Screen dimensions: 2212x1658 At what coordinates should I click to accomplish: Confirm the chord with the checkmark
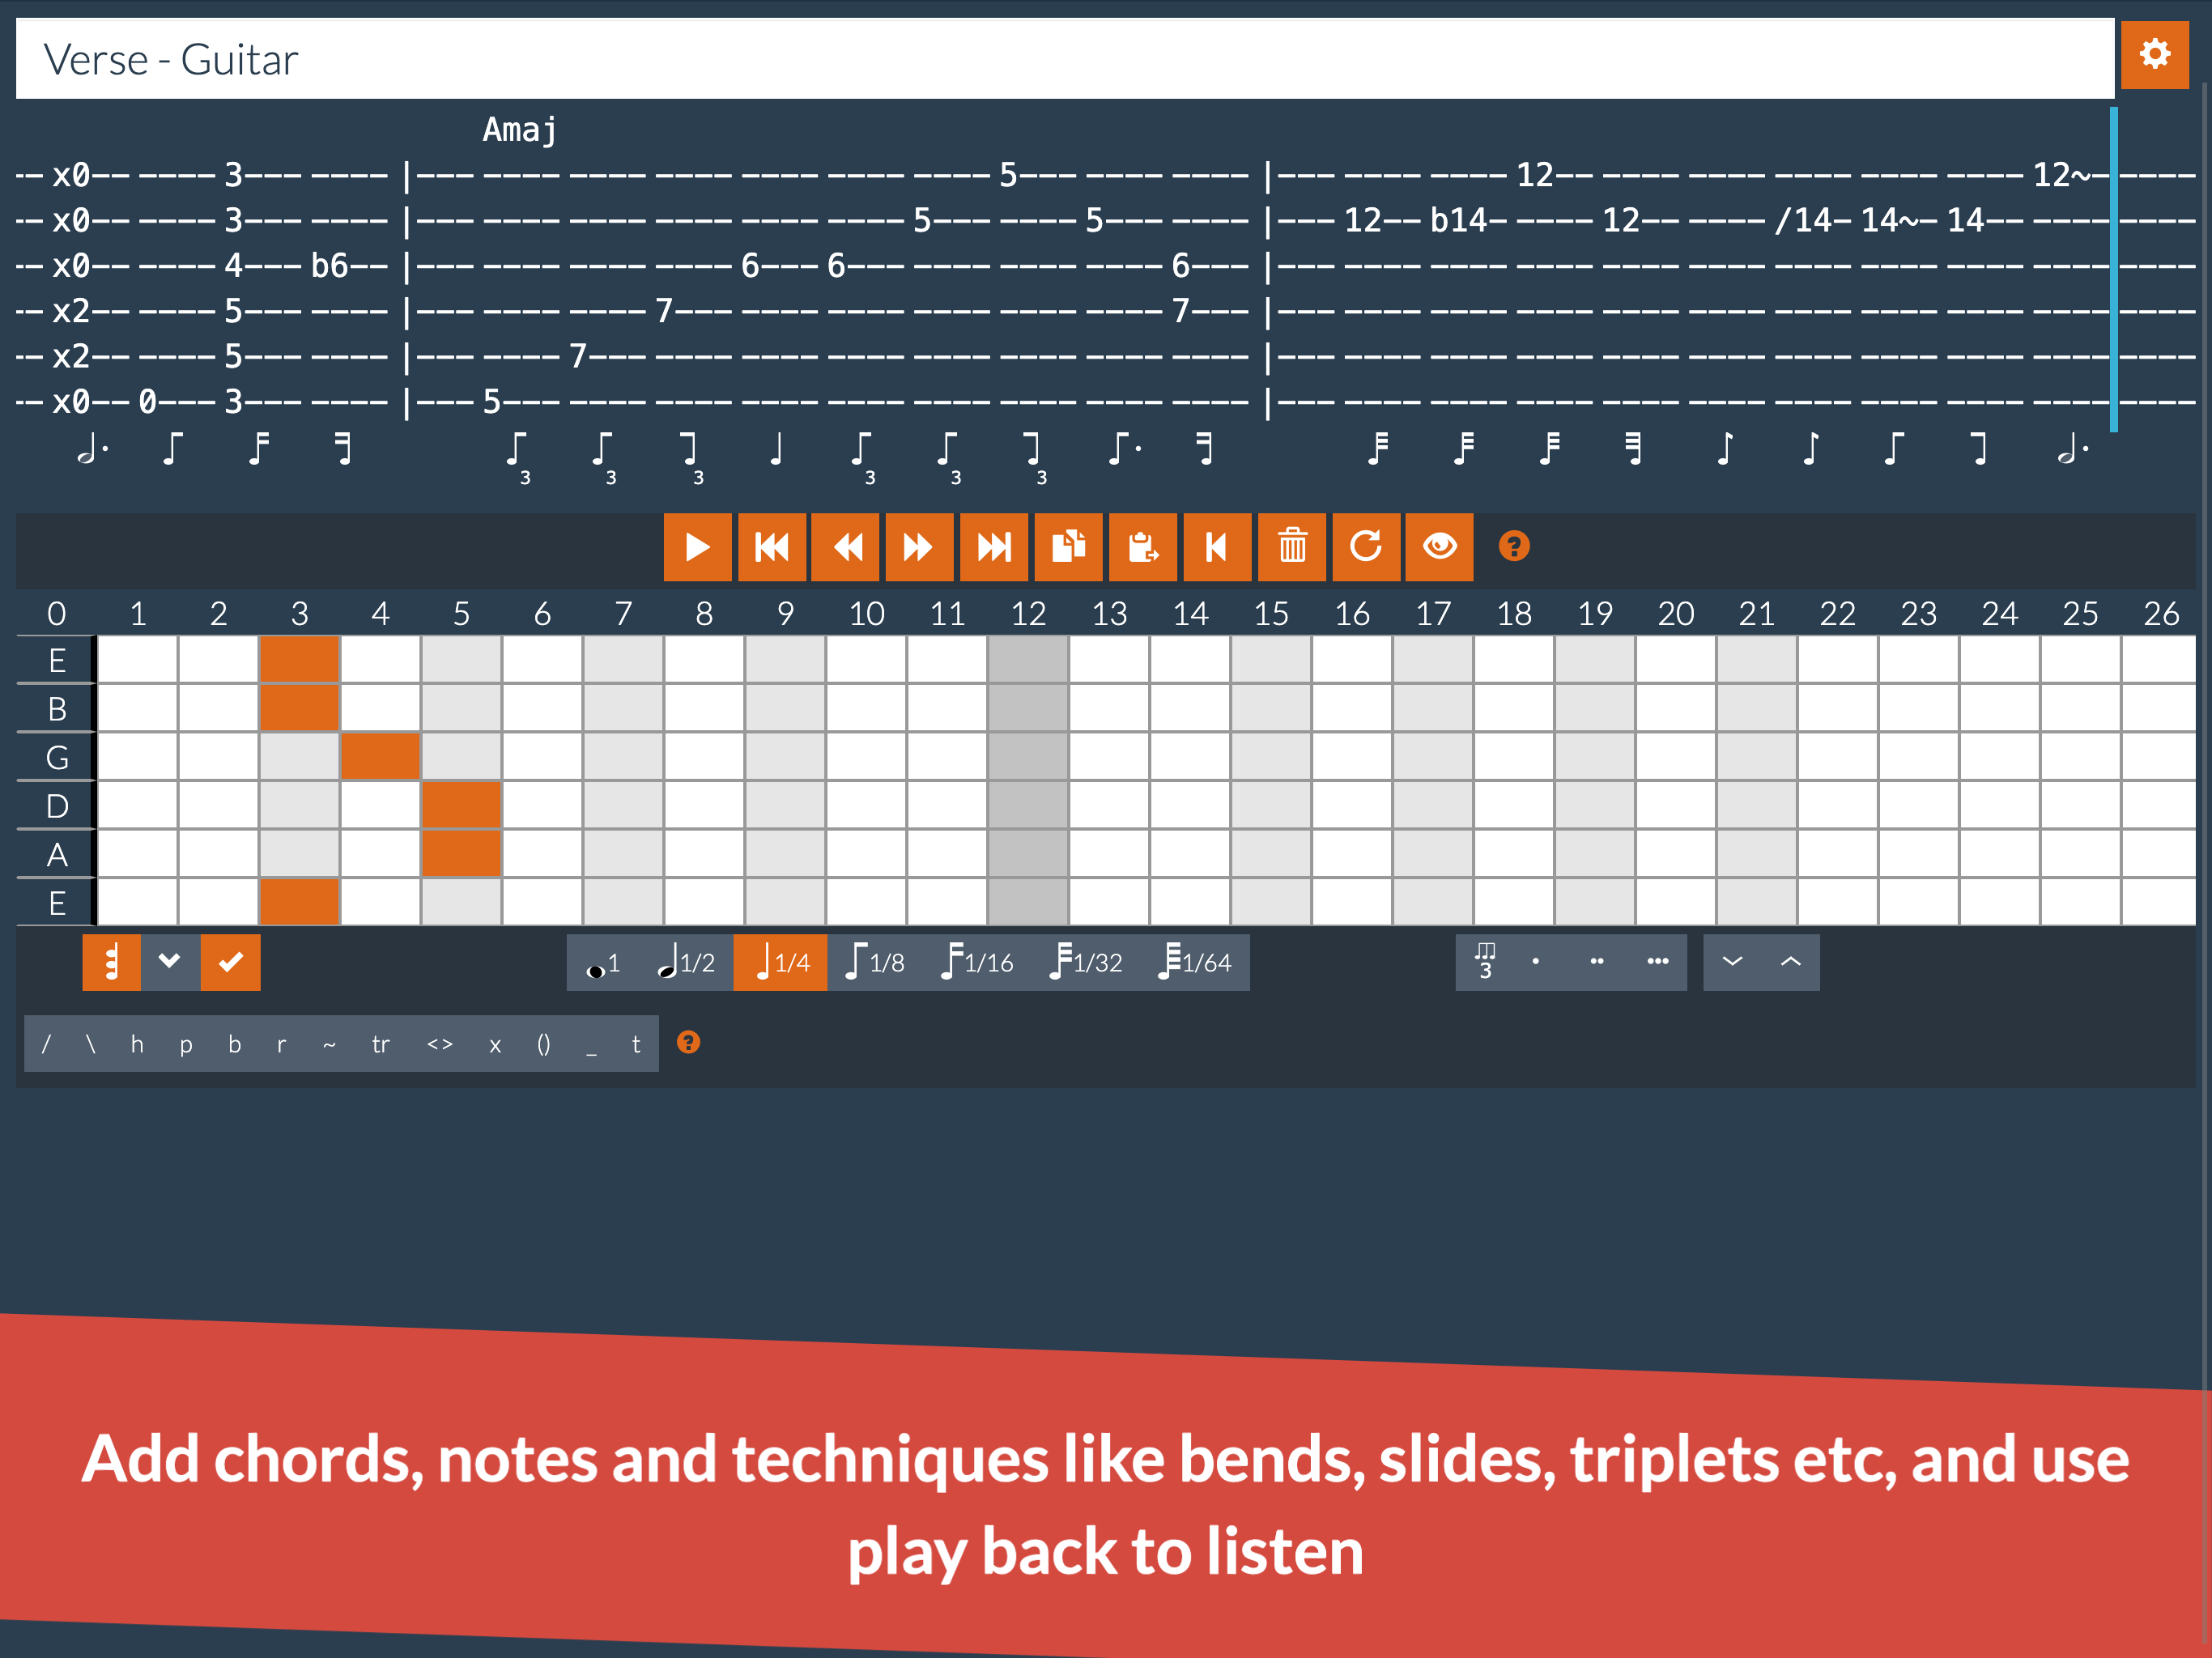pyautogui.click(x=230, y=962)
